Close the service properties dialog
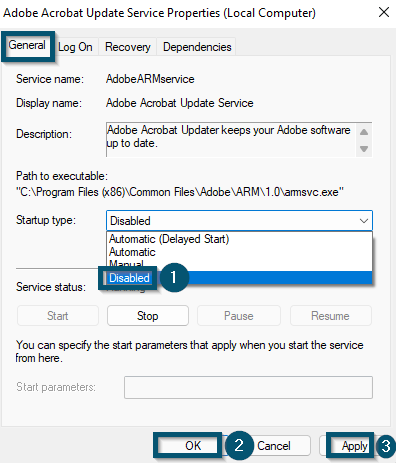 (384, 12)
